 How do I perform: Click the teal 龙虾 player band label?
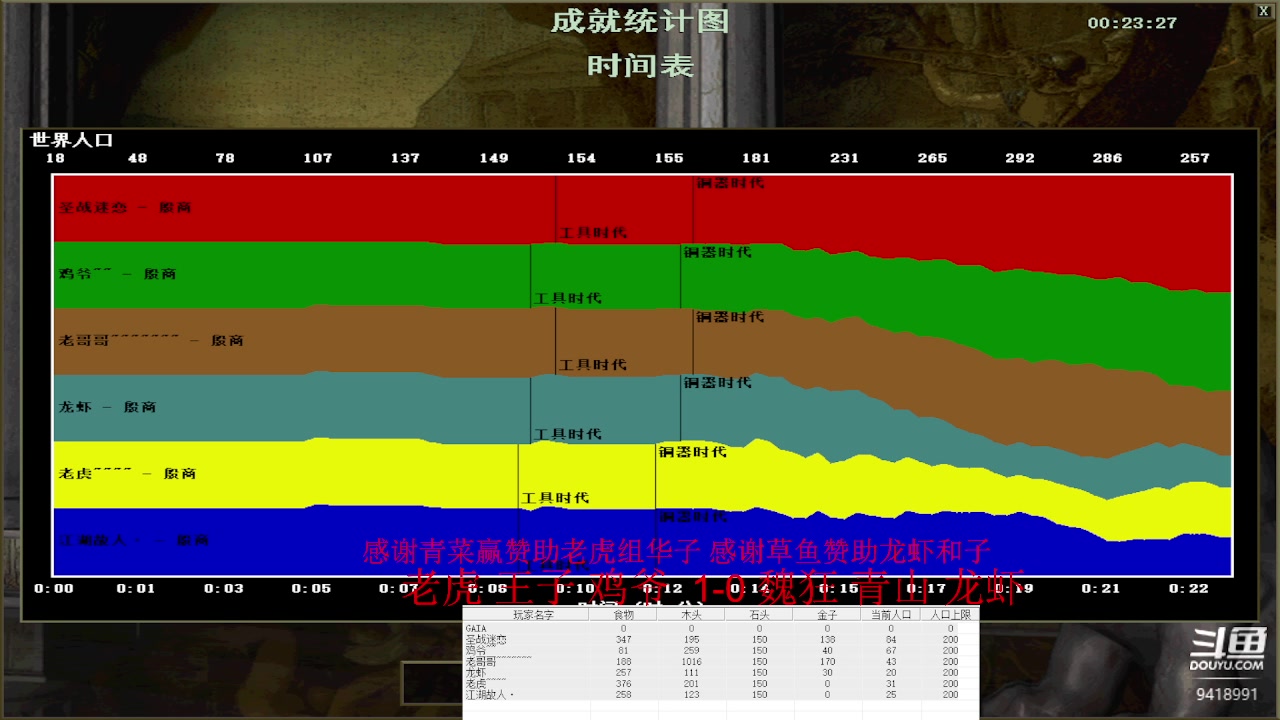(x=107, y=407)
